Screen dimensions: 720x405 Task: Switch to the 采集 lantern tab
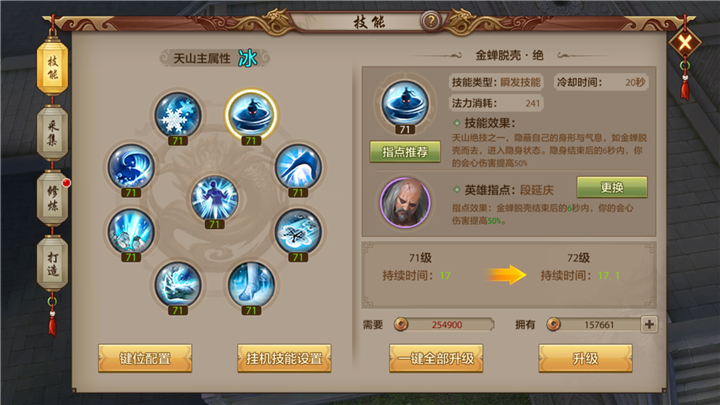tap(52, 133)
